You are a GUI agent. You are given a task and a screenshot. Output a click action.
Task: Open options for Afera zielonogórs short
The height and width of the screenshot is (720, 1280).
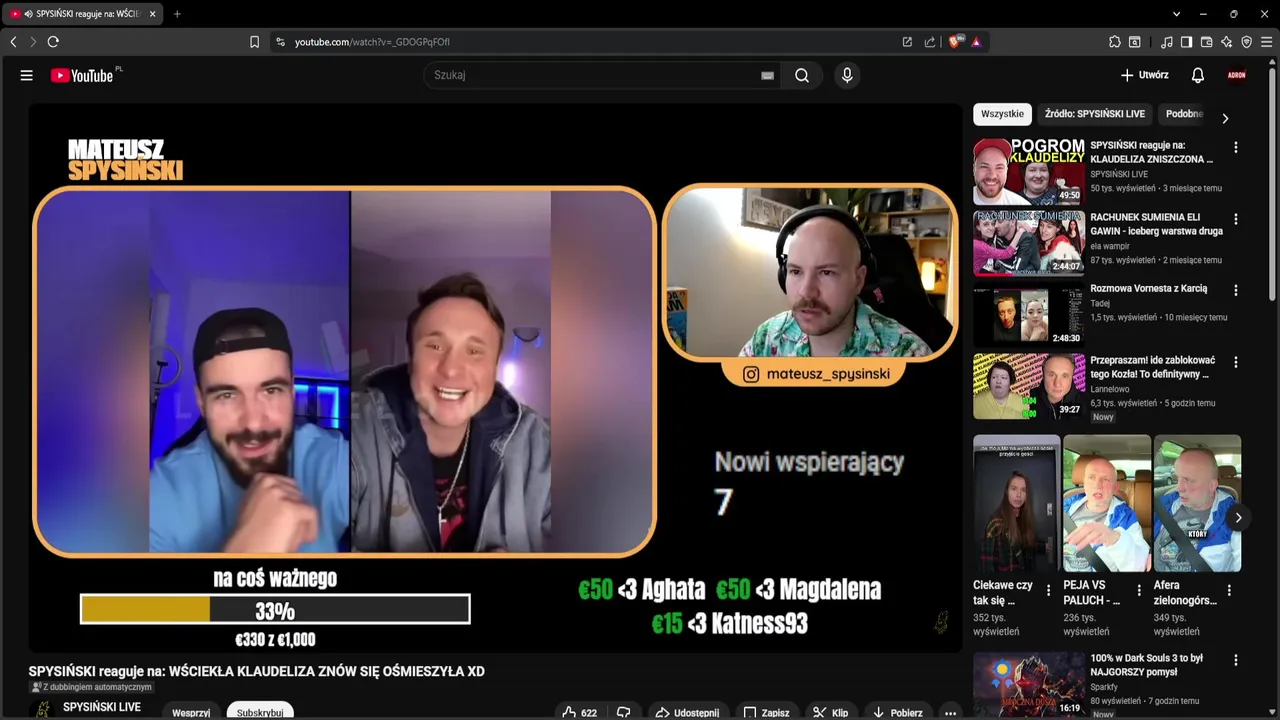point(1229,590)
